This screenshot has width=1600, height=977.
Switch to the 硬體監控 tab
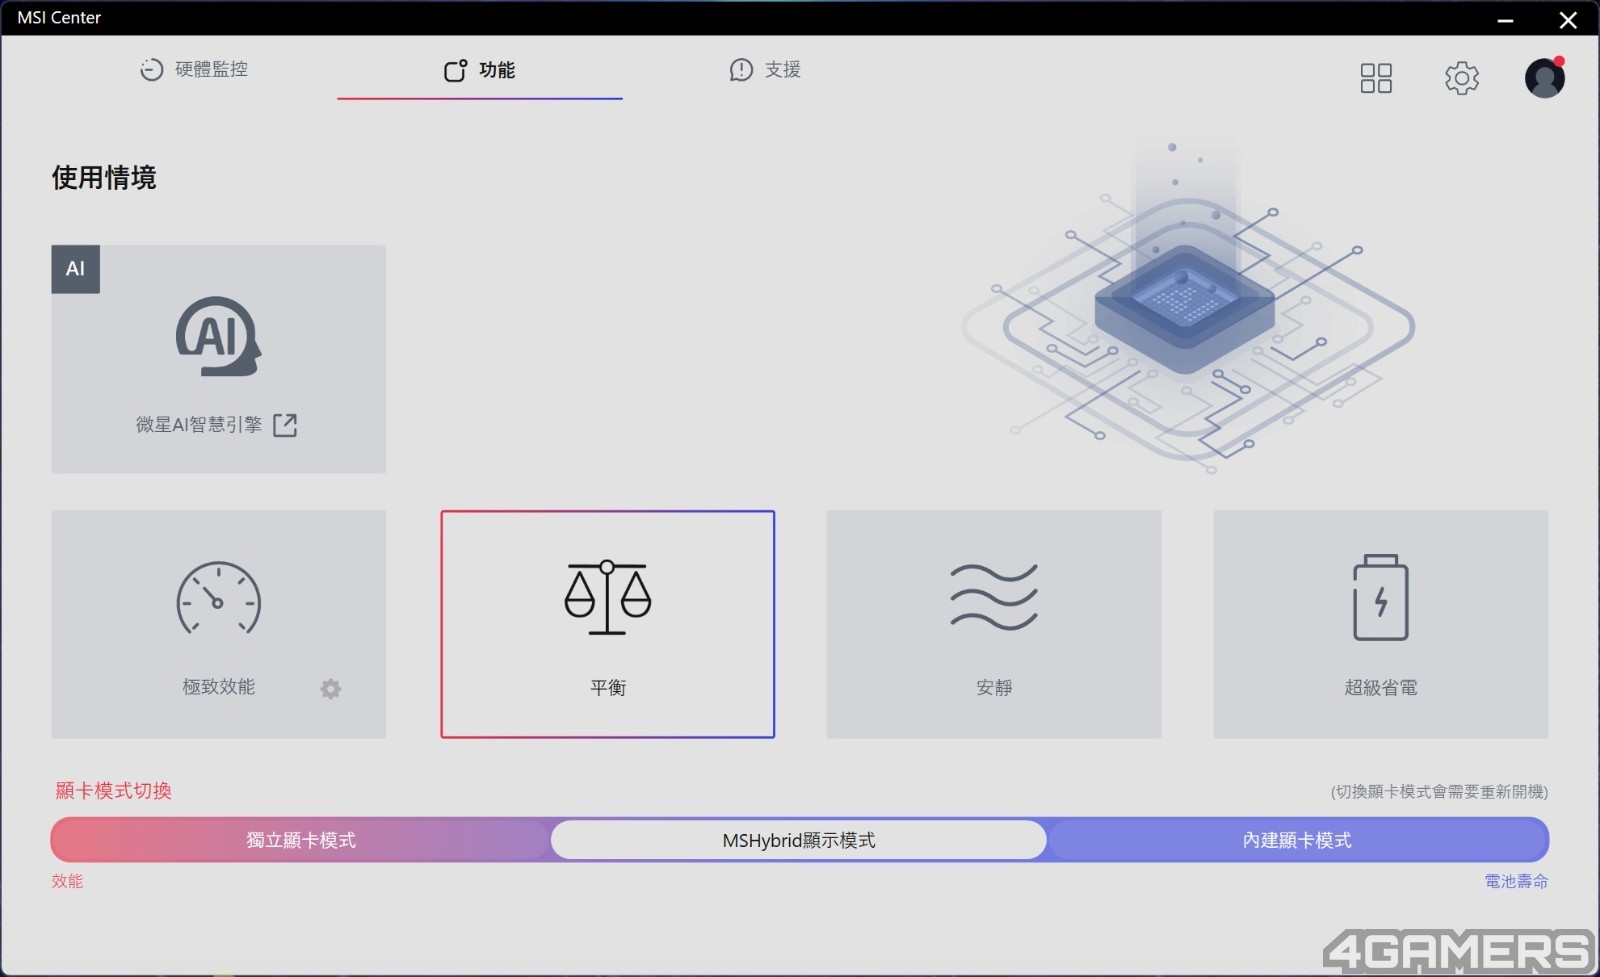194,69
